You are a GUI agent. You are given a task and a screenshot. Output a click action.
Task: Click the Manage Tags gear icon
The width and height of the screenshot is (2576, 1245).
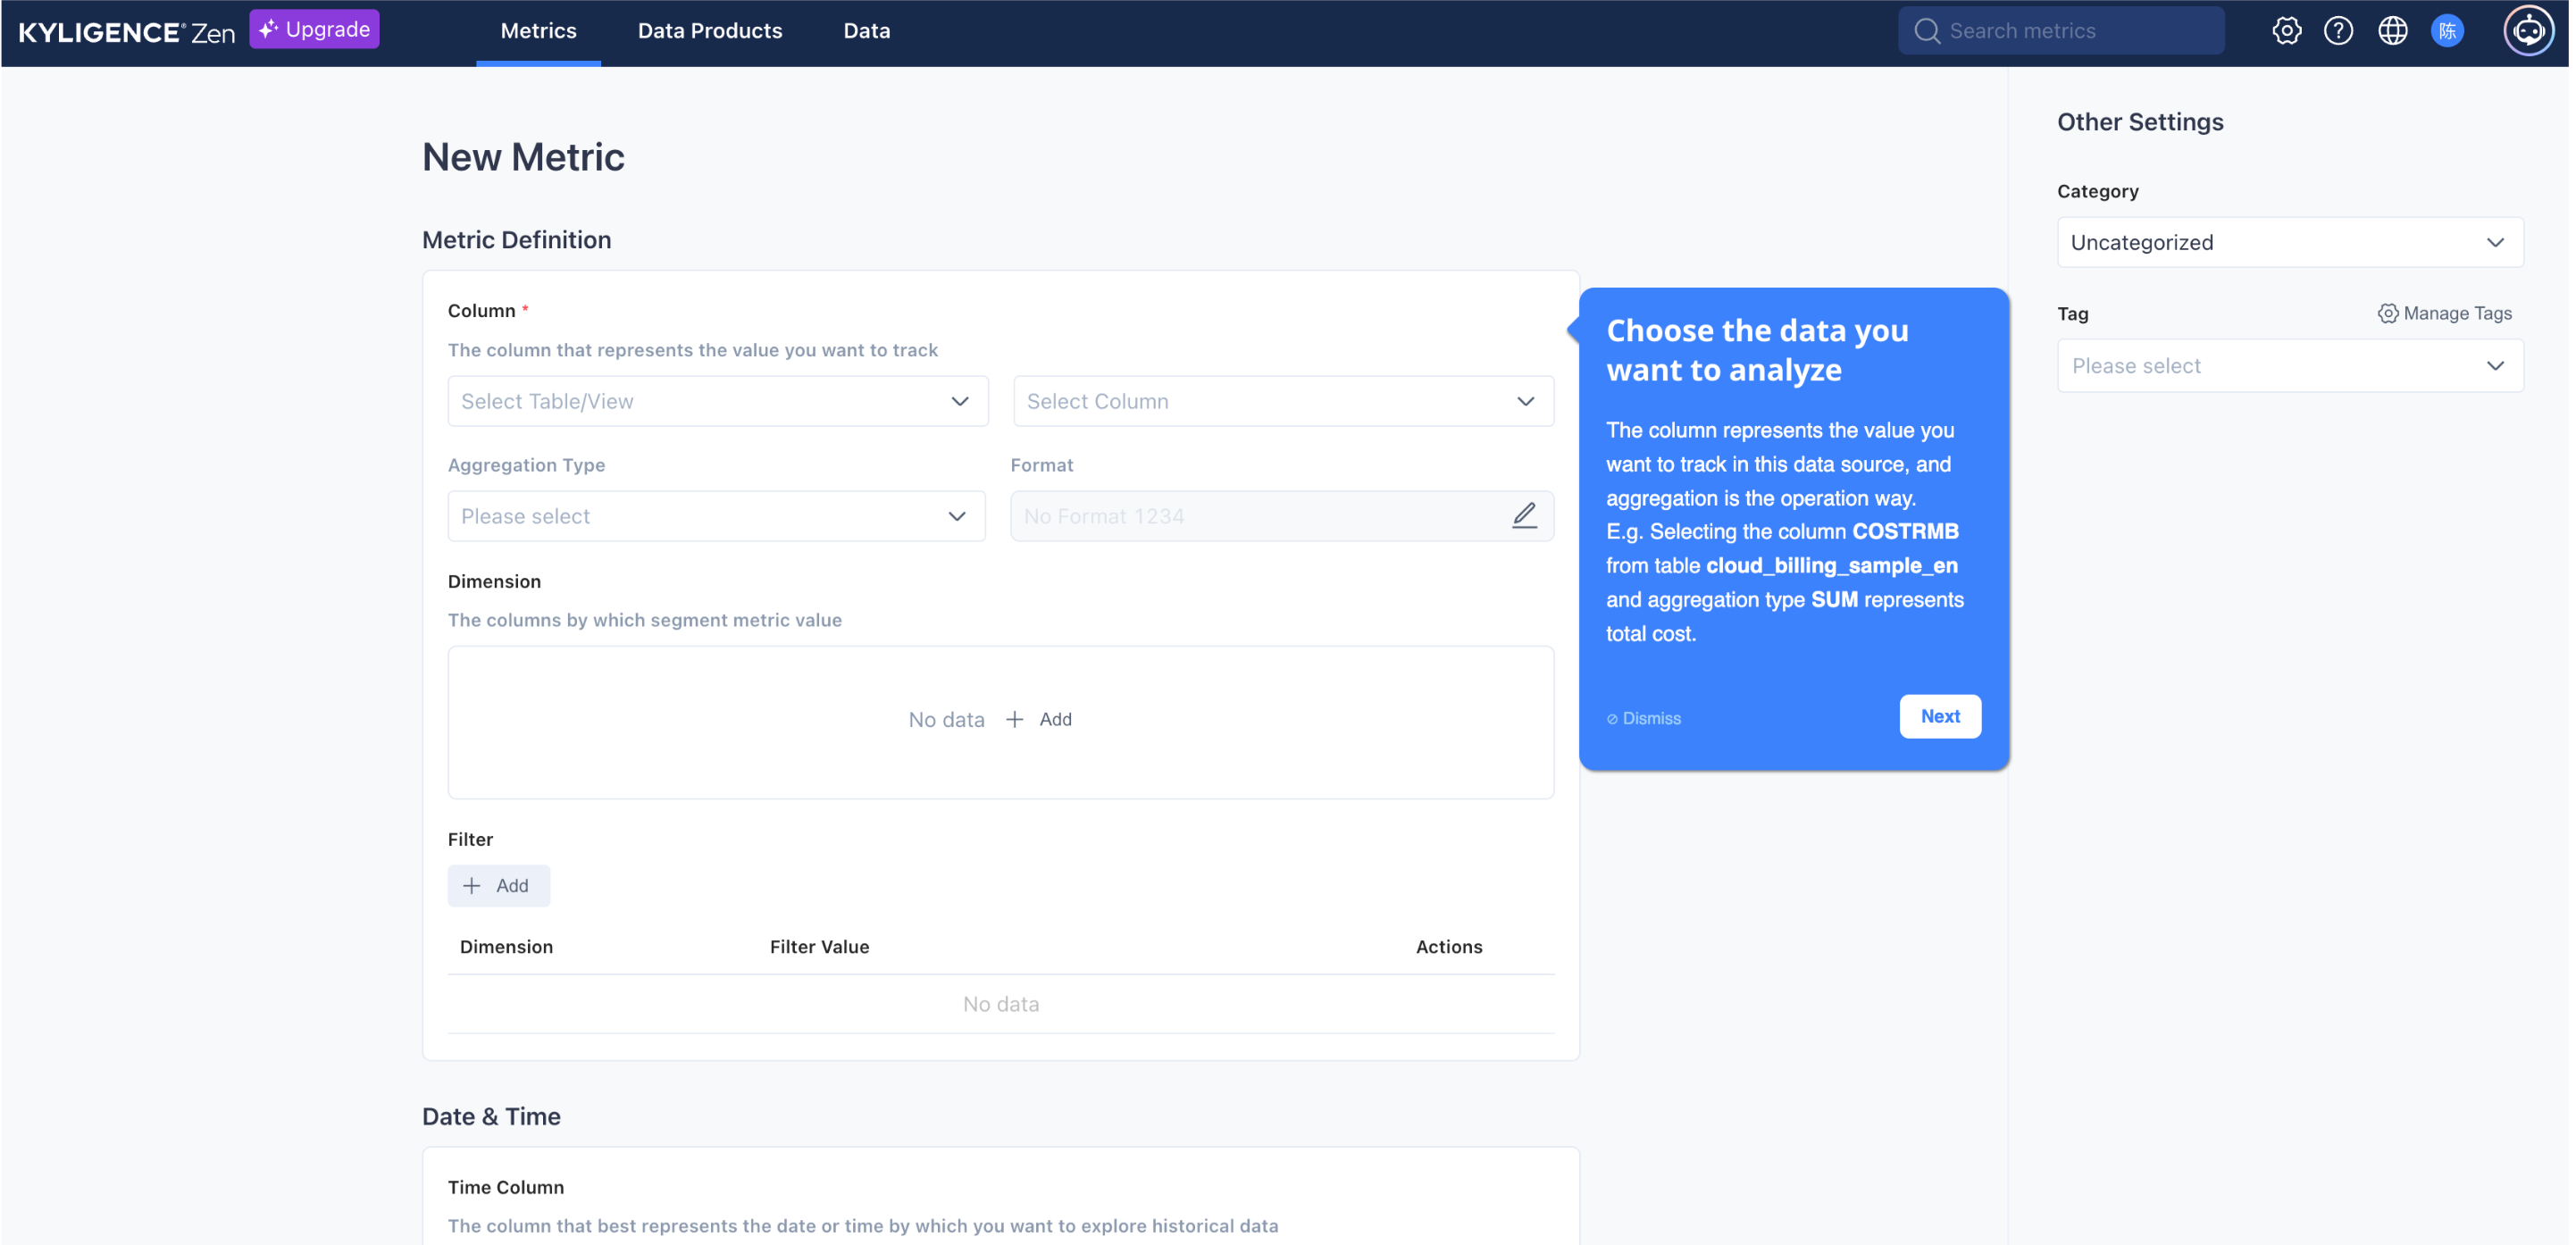click(2387, 313)
